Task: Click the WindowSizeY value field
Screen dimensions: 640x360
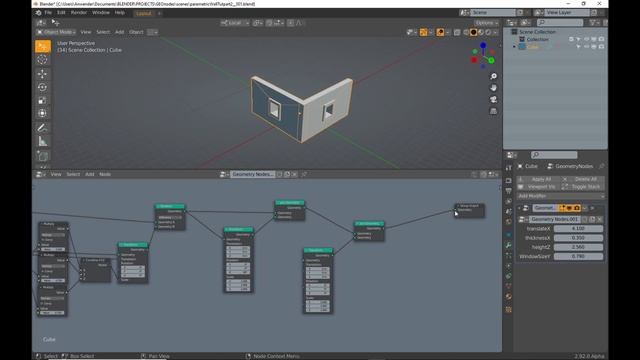Action: point(578,257)
